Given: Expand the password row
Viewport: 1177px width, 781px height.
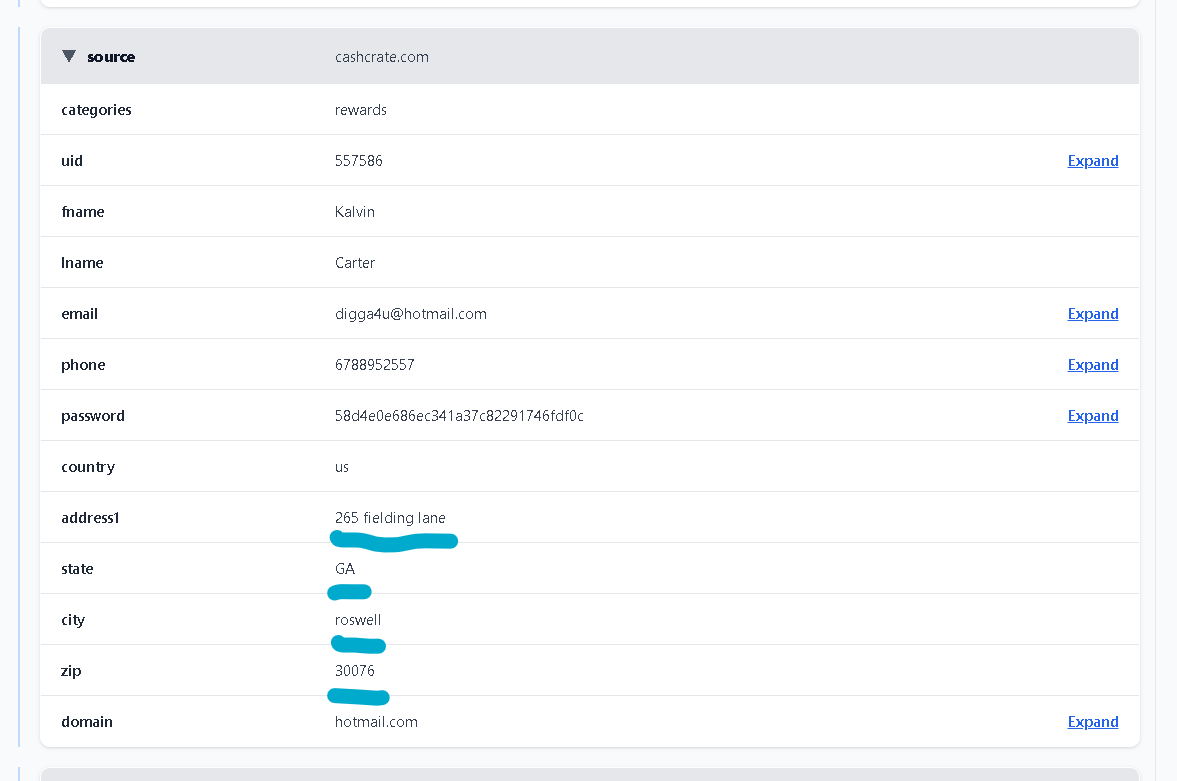Looking at the screenshot, I should point(1092,416).
